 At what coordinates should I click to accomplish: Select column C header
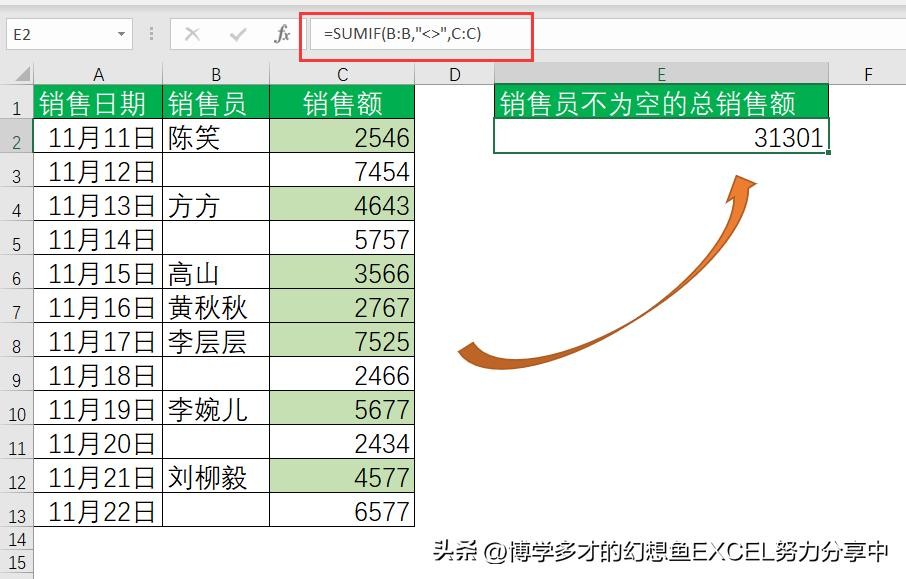[x=342, y=74]
